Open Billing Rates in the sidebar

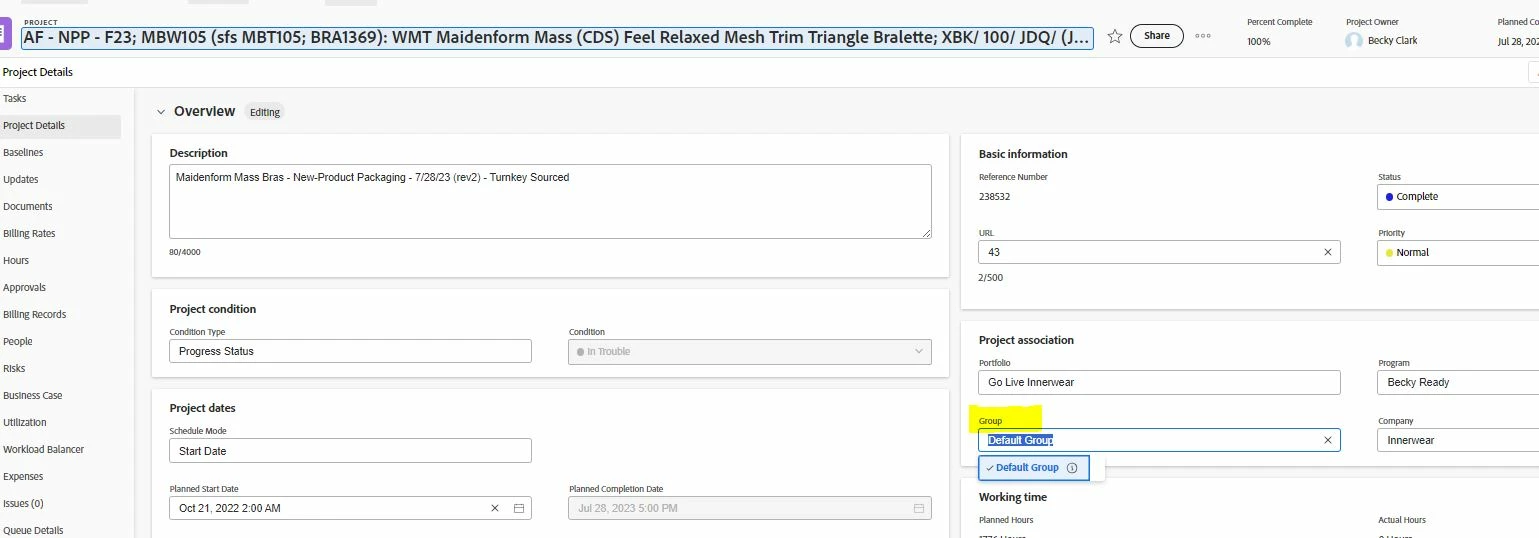point(29,234)
